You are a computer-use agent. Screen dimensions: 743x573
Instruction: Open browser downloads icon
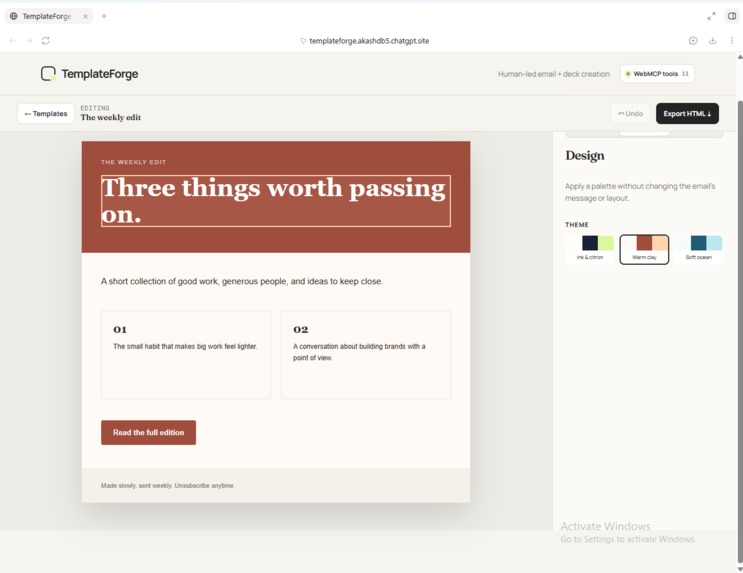(x=712, y=41)
